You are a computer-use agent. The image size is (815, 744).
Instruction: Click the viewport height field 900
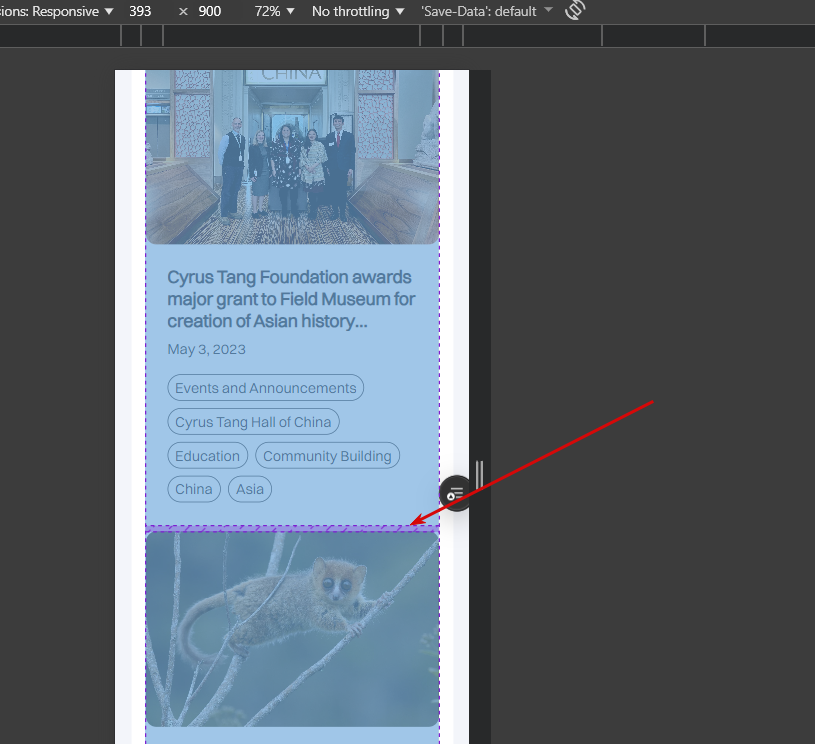coord(210,11)
